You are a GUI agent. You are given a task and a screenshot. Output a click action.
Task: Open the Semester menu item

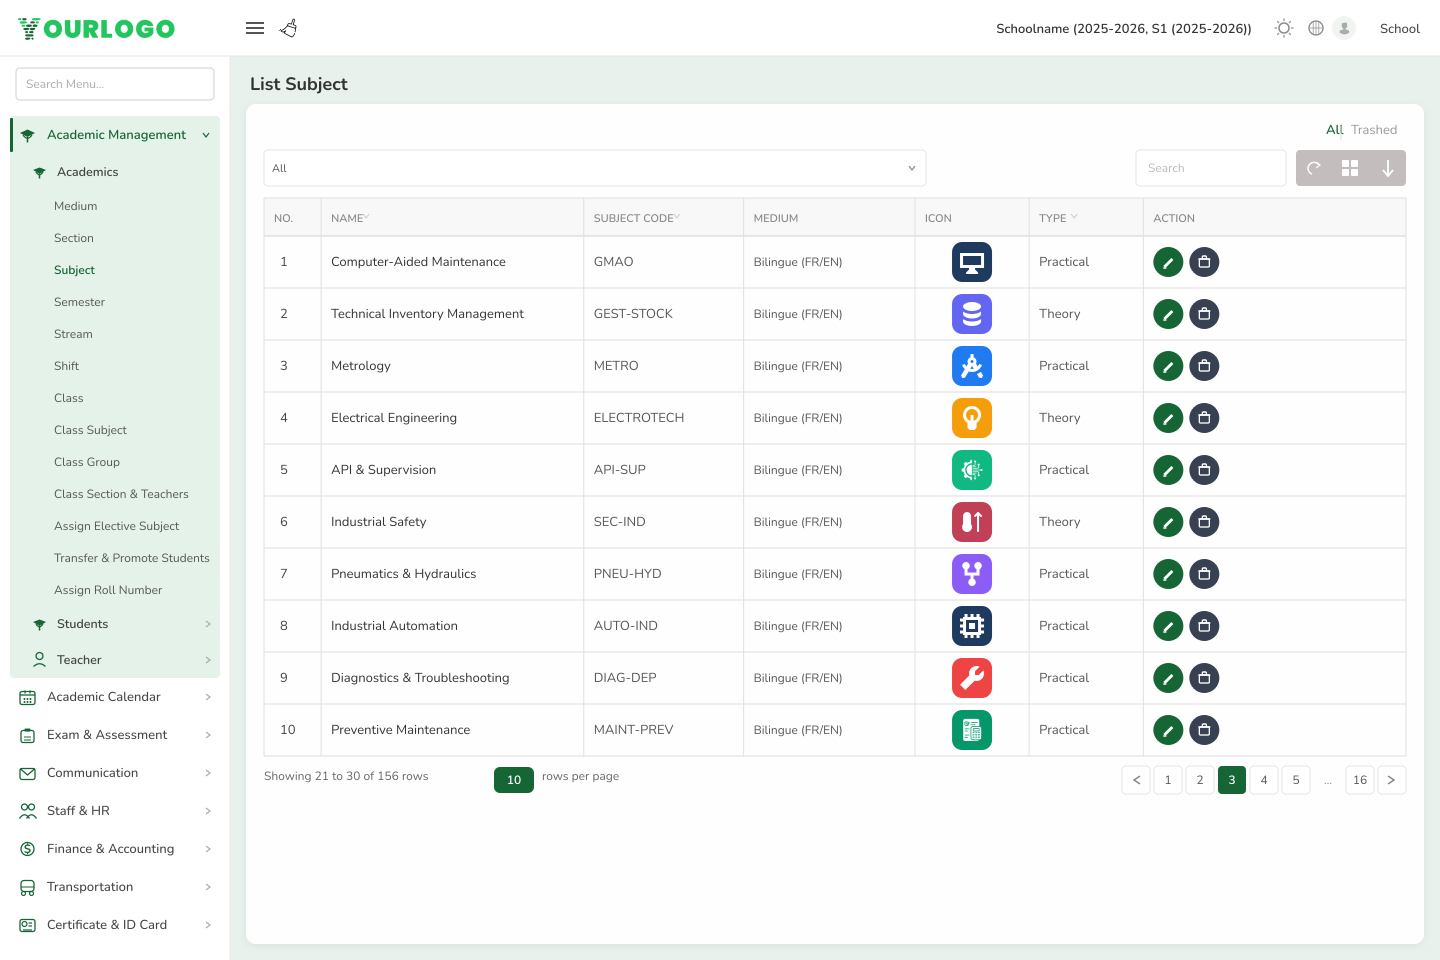(x=79, y=302)
